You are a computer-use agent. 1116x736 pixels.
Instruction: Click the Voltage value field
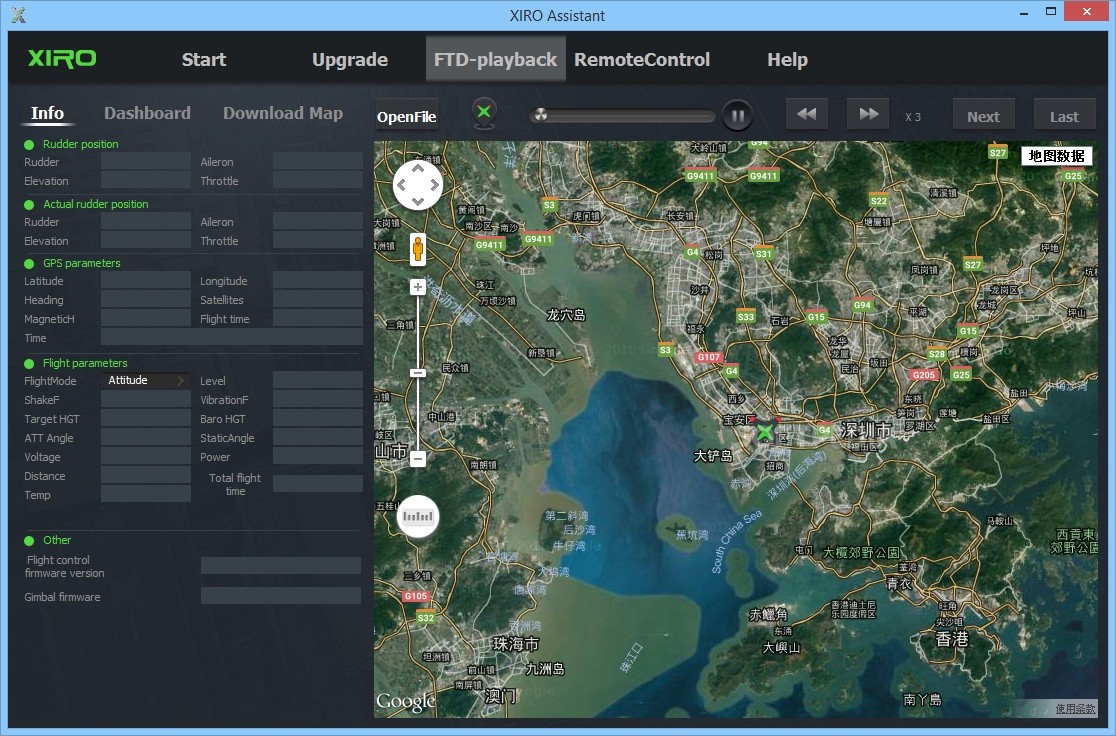click(145, 456)
